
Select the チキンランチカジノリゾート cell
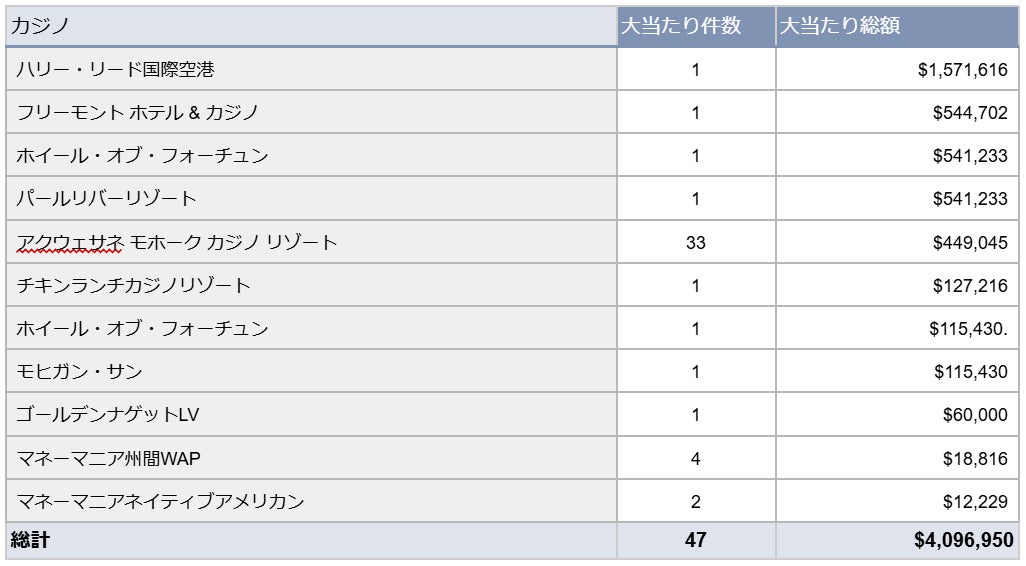(x=133, y=286)
